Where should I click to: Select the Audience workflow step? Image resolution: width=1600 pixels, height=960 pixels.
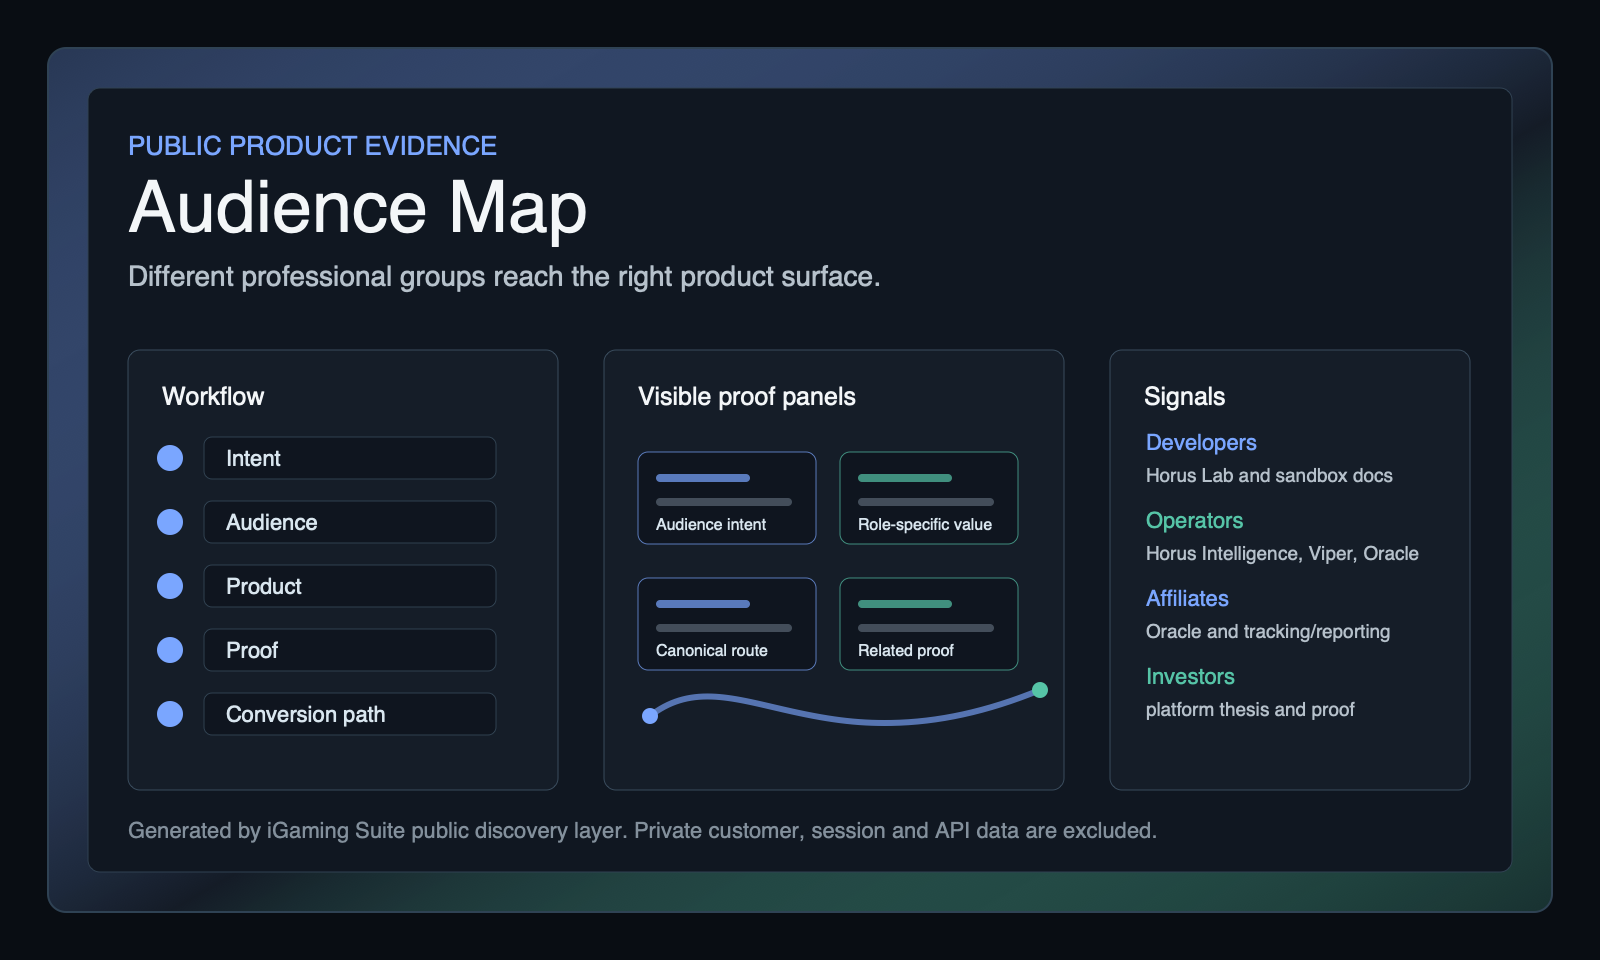(x=350, y=522)
